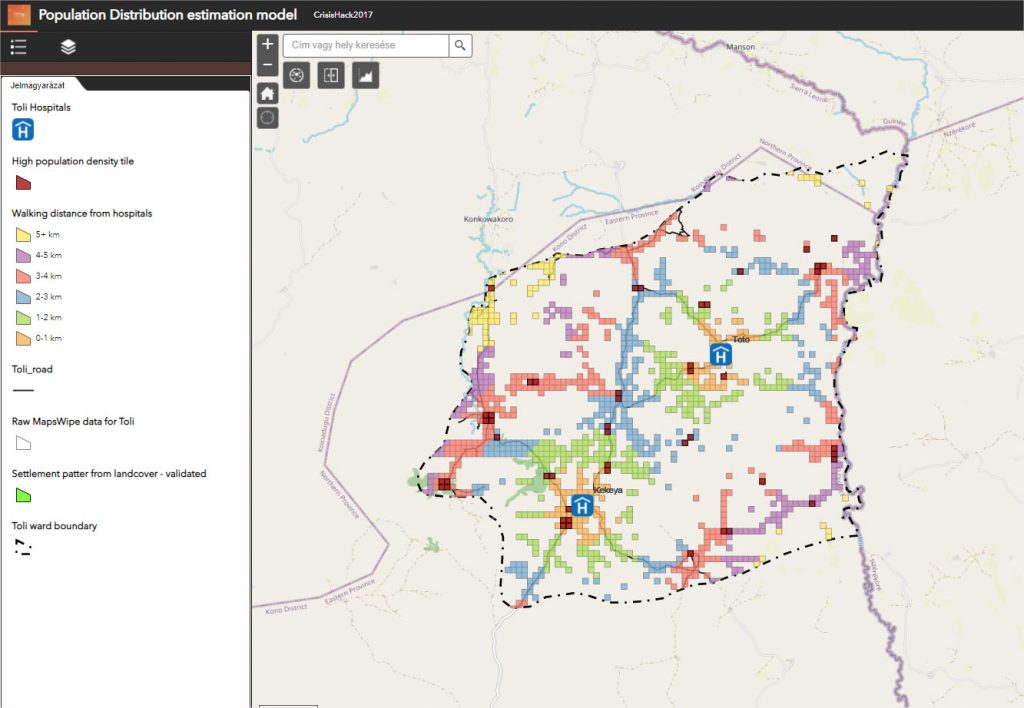Click the 'CrisisHack2017' subtitle text

(343, 14)
